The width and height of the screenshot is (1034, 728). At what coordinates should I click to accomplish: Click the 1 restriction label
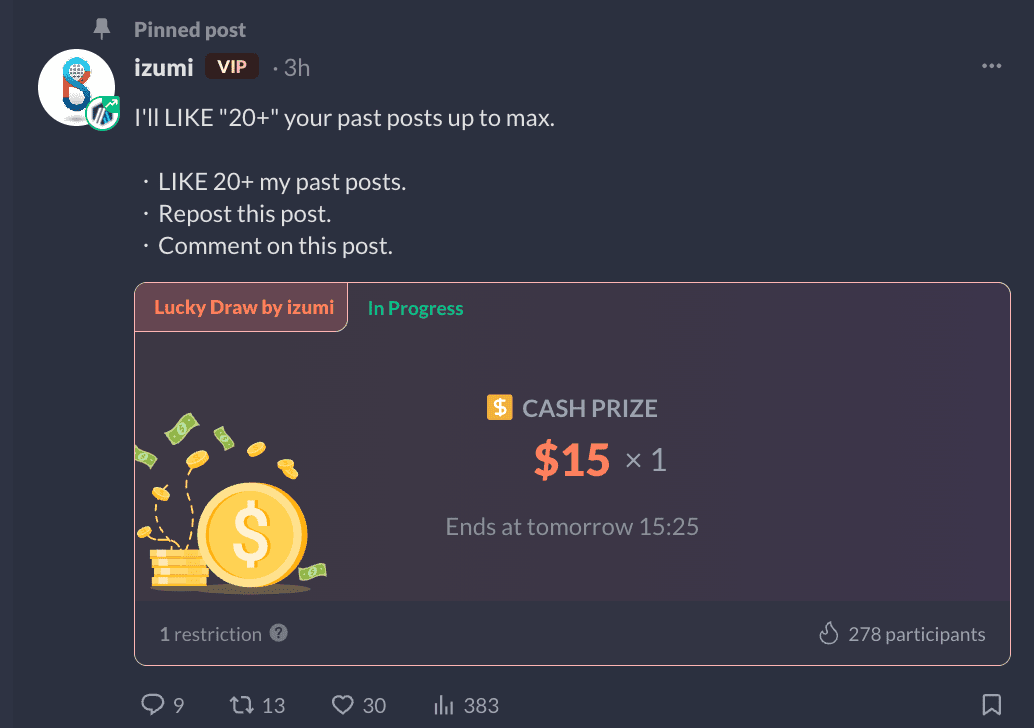pos(210,634)
